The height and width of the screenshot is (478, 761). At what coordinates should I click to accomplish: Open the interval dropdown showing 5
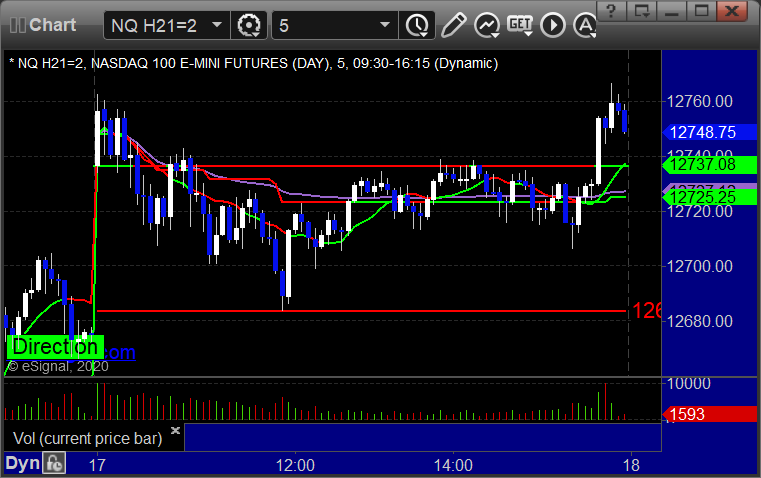click(334, 25)
